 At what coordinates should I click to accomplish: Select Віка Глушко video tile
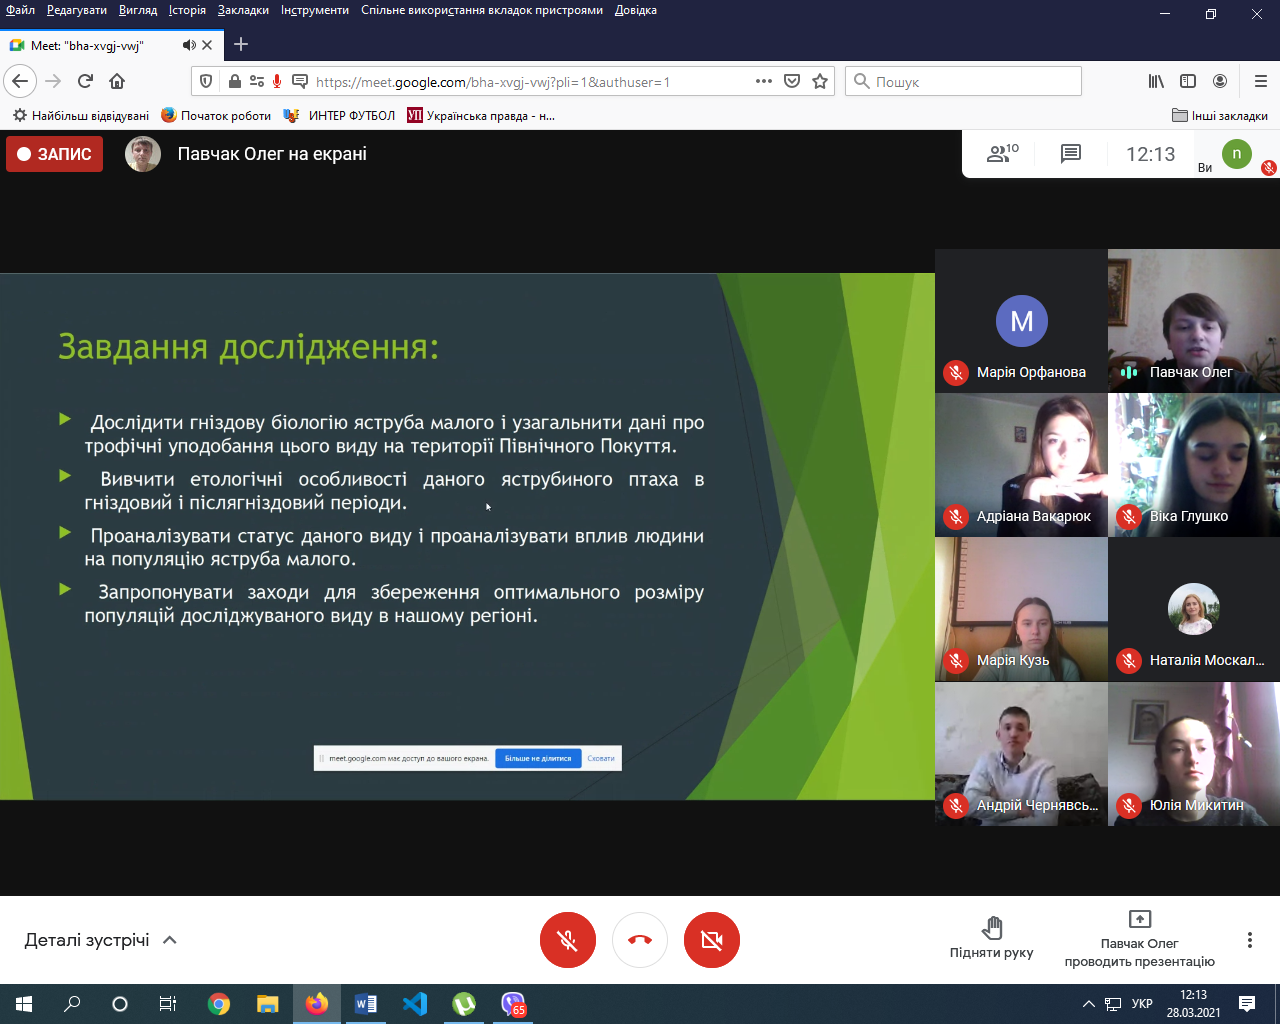[x=1194, y=465]
